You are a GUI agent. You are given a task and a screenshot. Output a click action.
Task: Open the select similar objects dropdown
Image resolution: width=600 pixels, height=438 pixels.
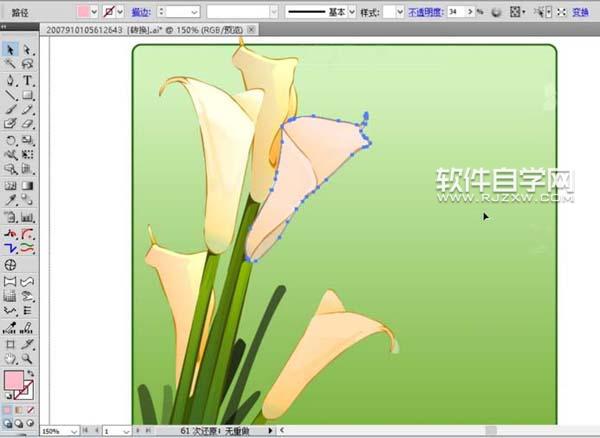coord(549,12)
